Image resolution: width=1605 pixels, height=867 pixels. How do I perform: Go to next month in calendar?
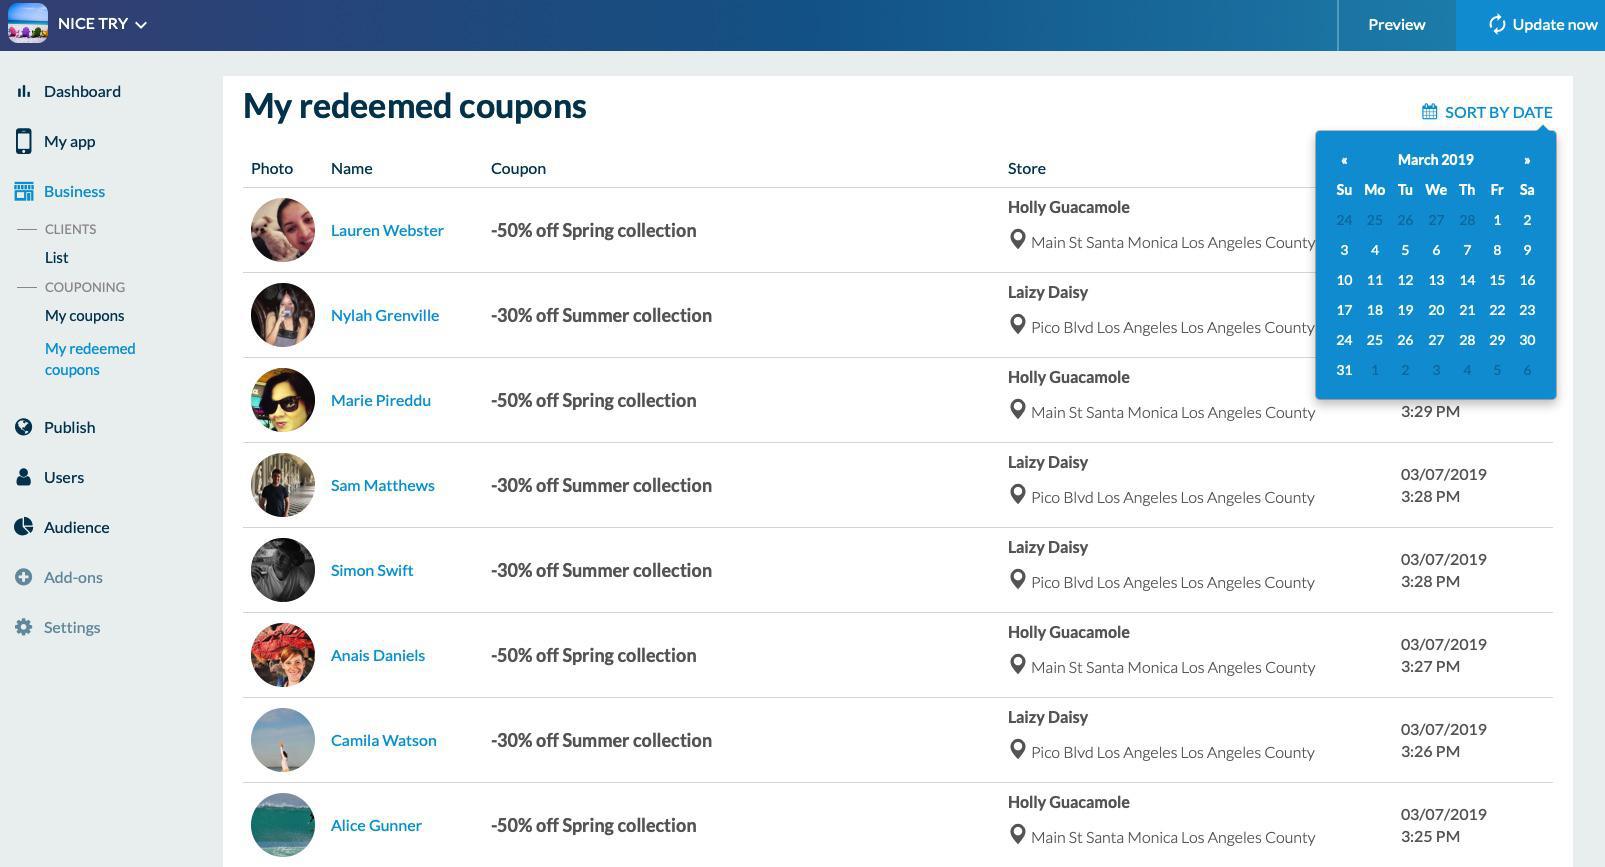tap(1527, 160)
